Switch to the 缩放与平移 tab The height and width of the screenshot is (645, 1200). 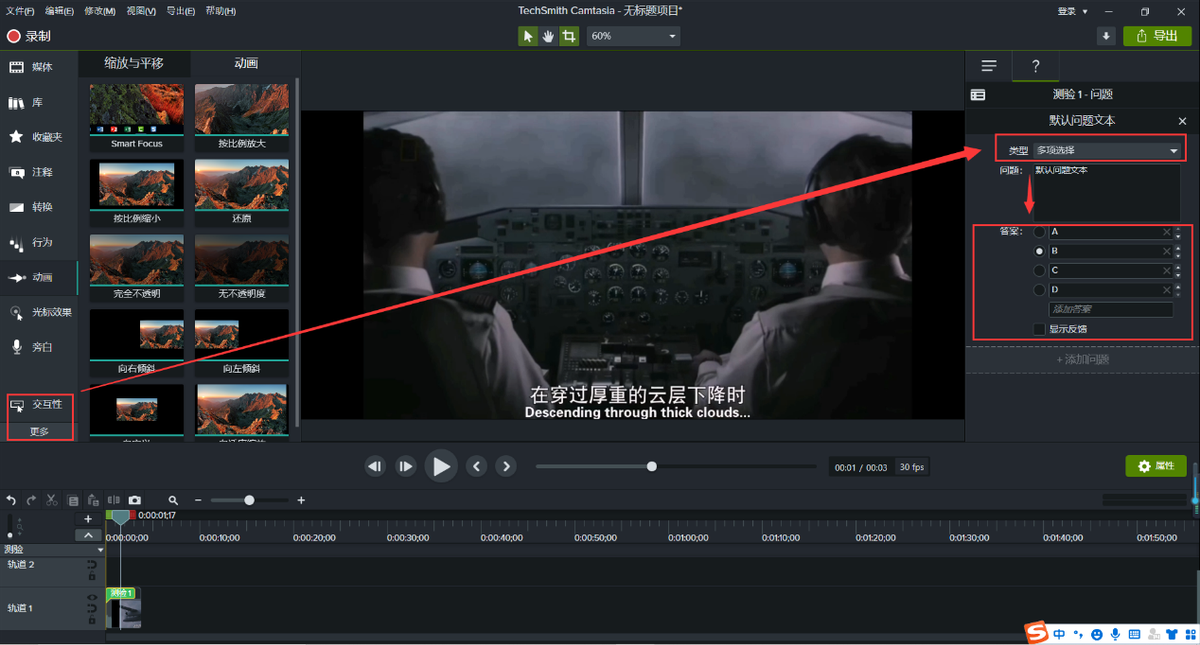click(x=134, y=63)
